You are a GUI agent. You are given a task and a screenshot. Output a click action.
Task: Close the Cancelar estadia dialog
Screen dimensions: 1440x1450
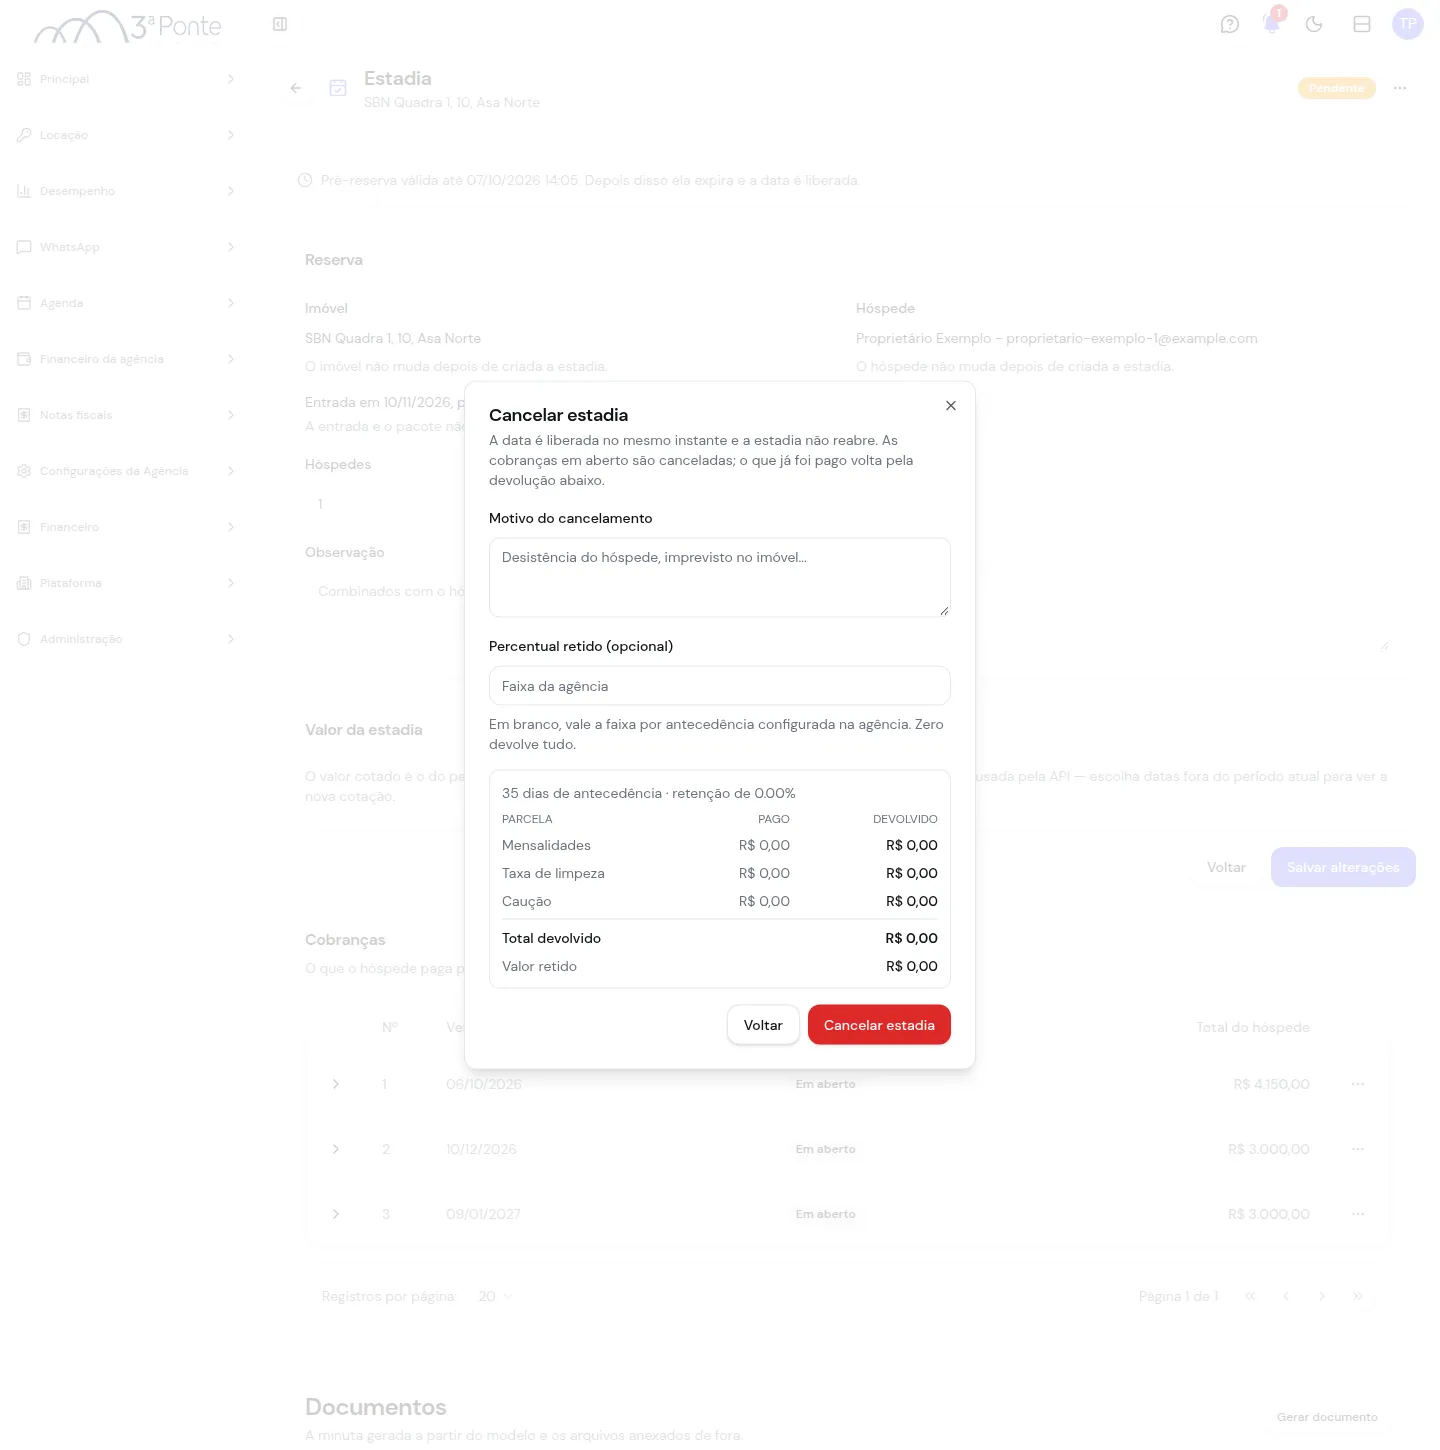pyautogui.click(x=951, y=406)
